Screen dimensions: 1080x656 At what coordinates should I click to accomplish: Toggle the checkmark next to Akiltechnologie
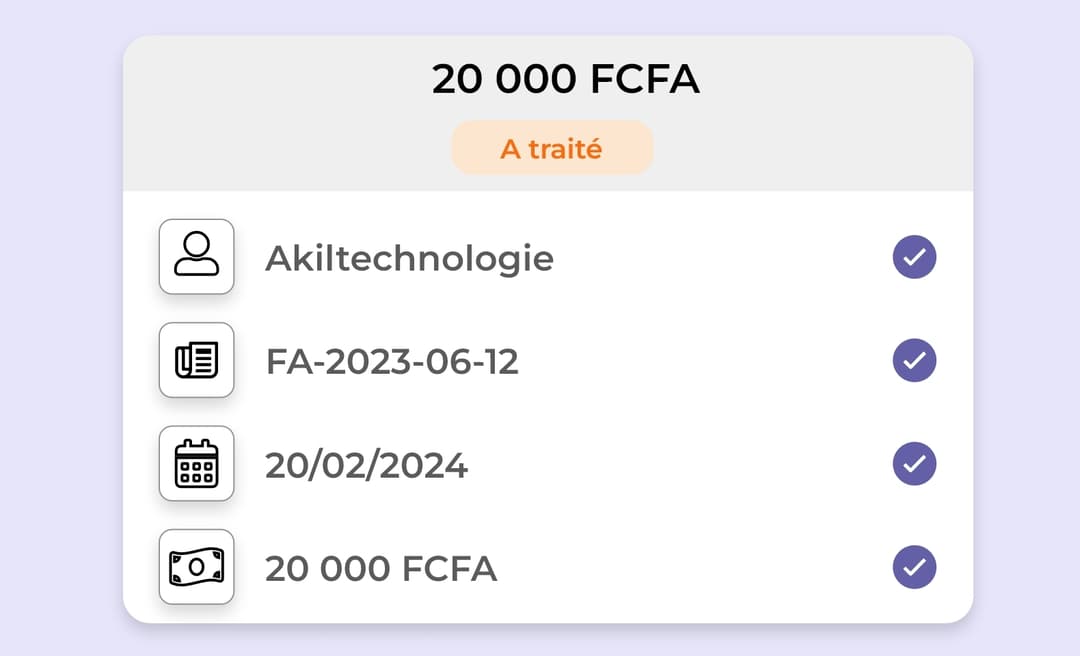tap(914, 257)
